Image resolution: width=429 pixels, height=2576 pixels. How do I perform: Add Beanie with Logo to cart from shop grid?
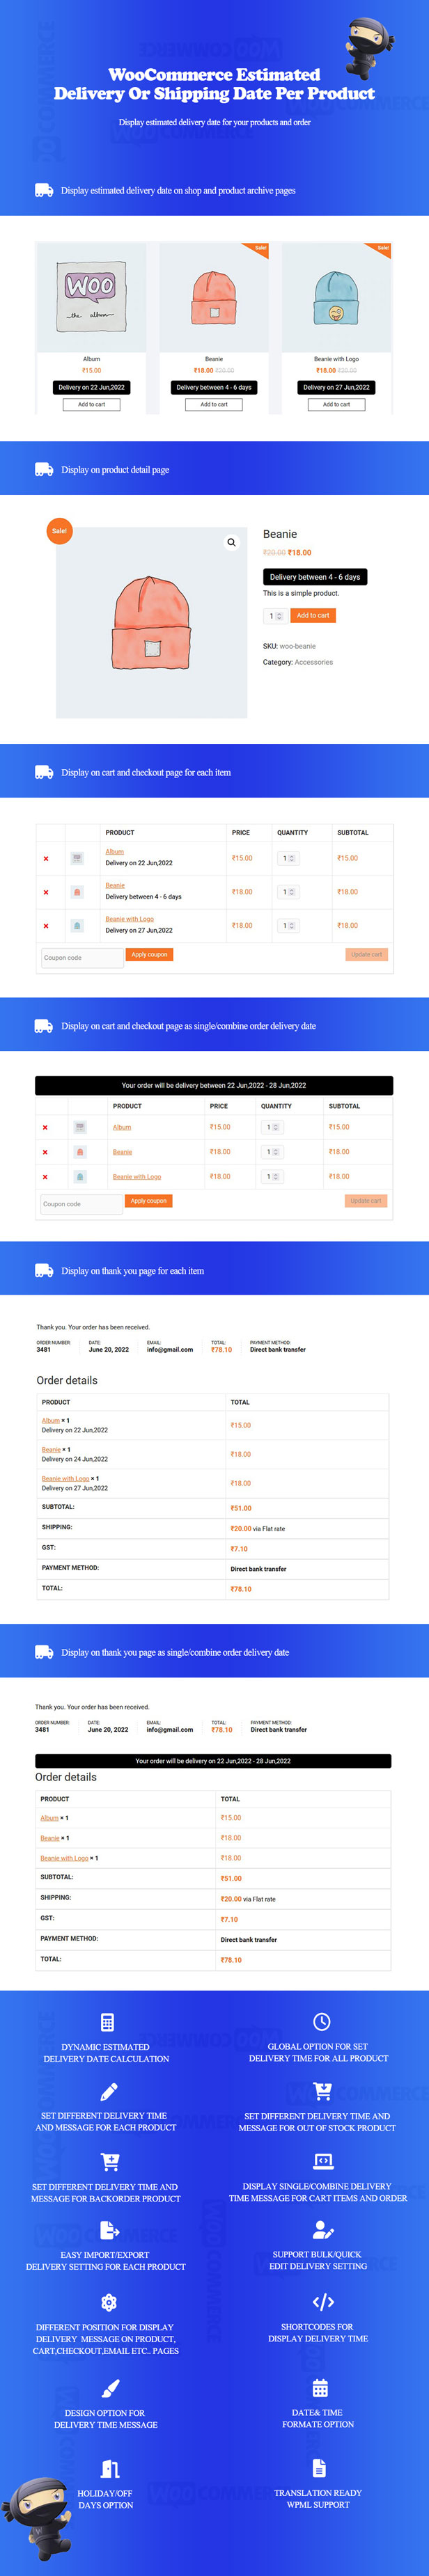336,404
